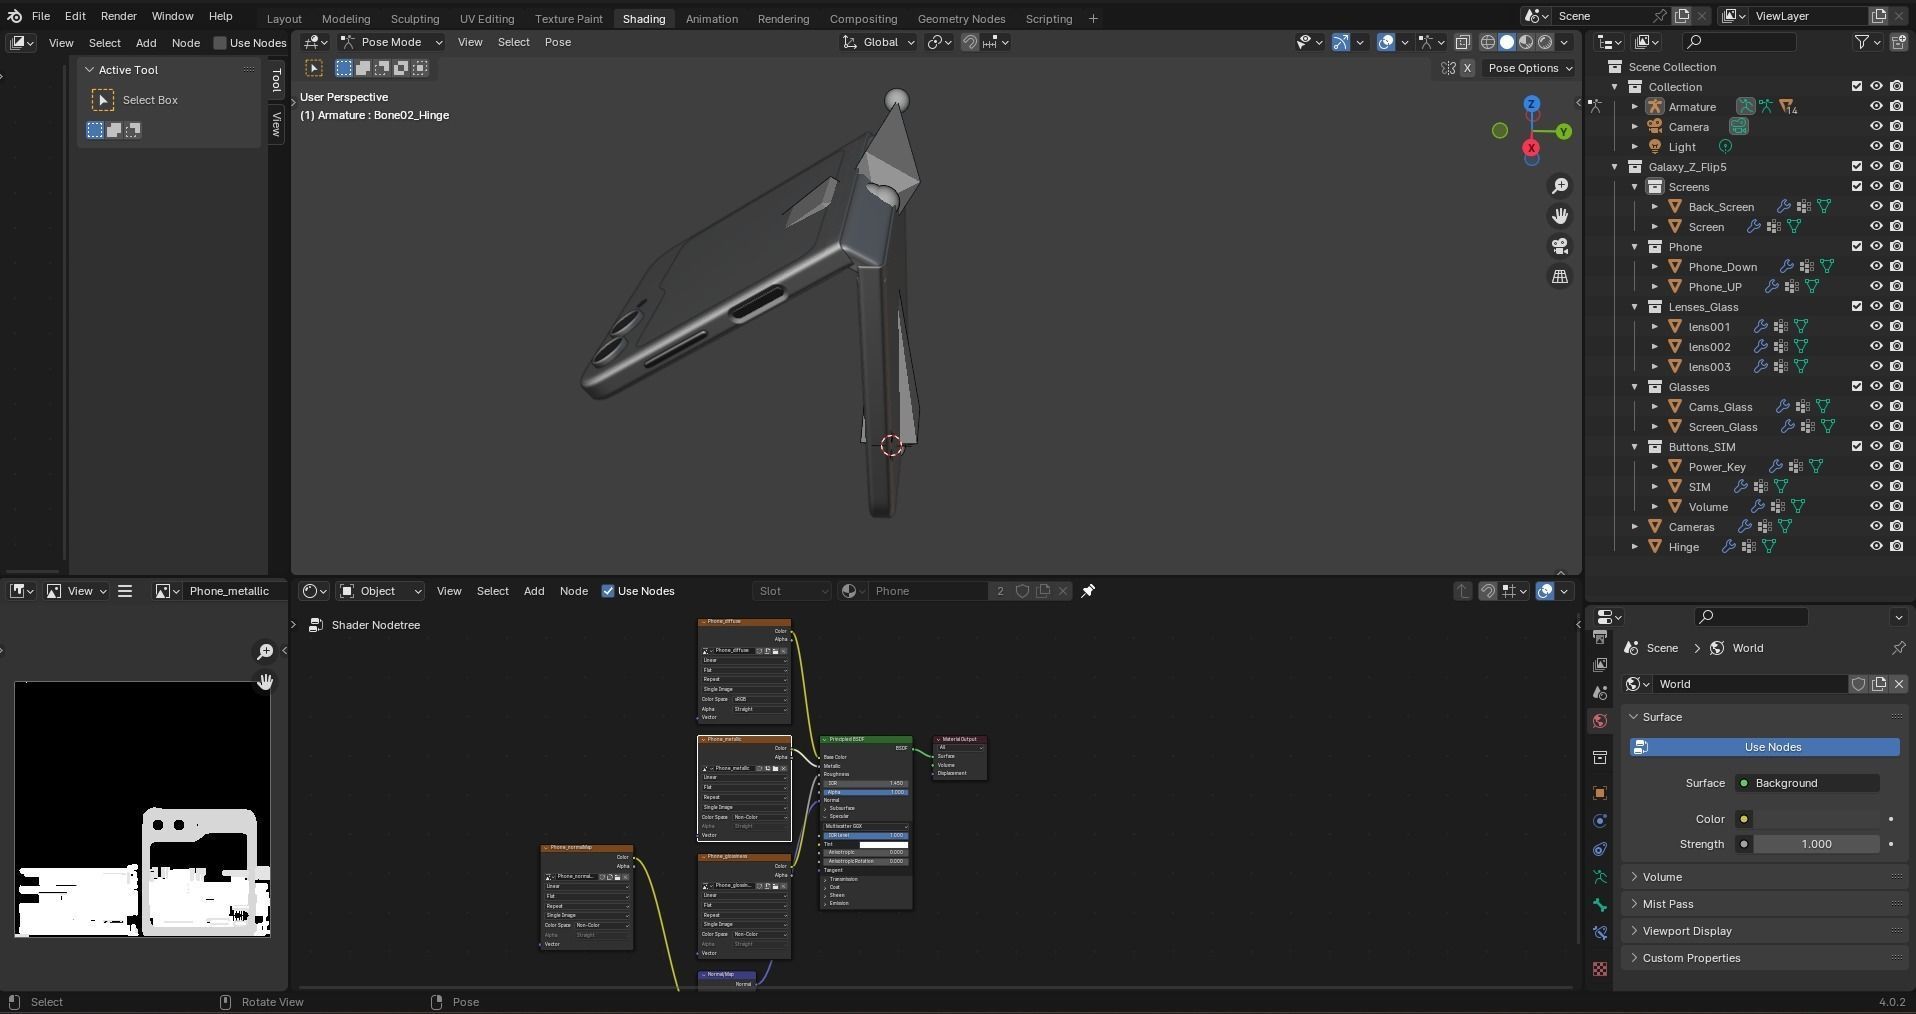The image size is (1916, 1014).
Task: Open the Object Data armature properties tab
Action: 1600,877
